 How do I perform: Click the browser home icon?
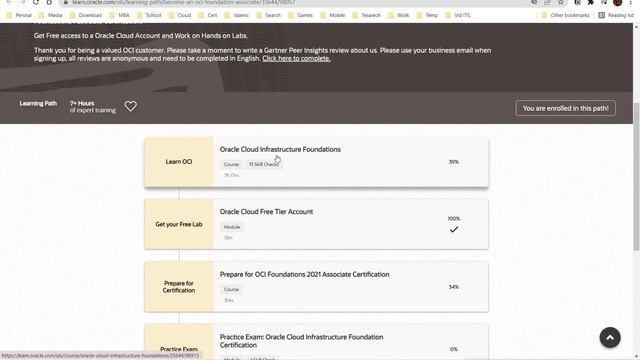point(49,2)
